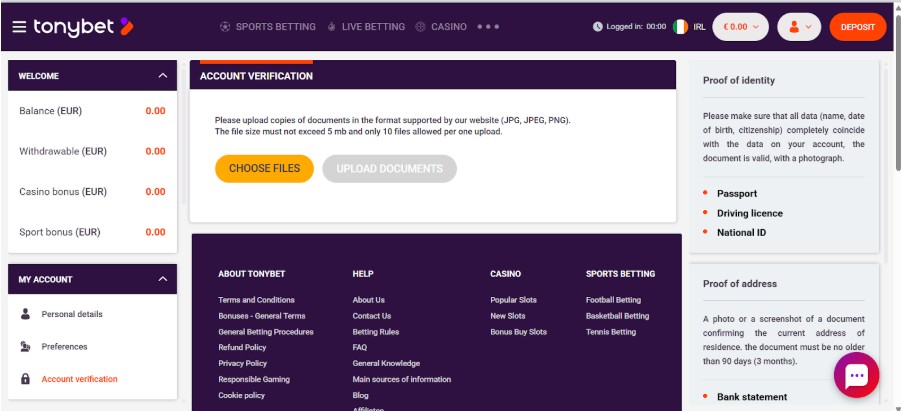This screenshot has width=901, height=411.
Task: Open the hamburger menu icon
Action: tap(19, 26)
